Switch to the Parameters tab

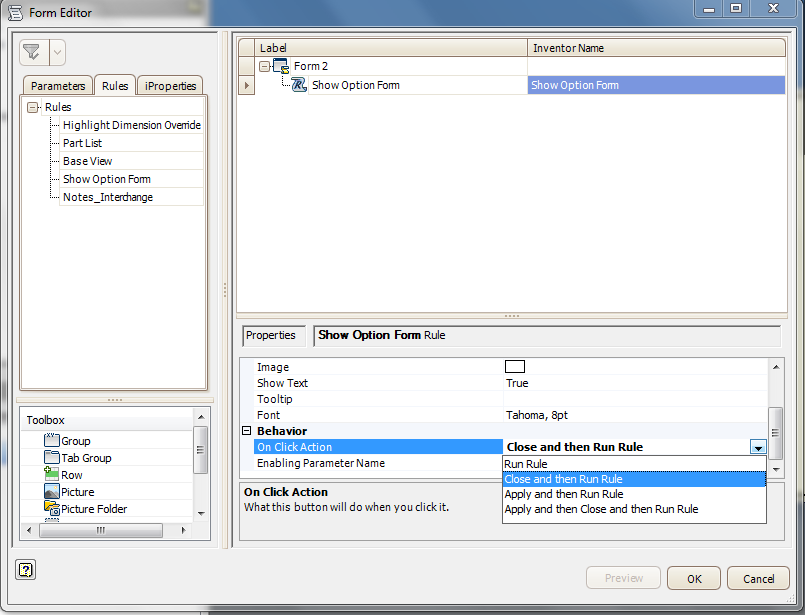57,85
